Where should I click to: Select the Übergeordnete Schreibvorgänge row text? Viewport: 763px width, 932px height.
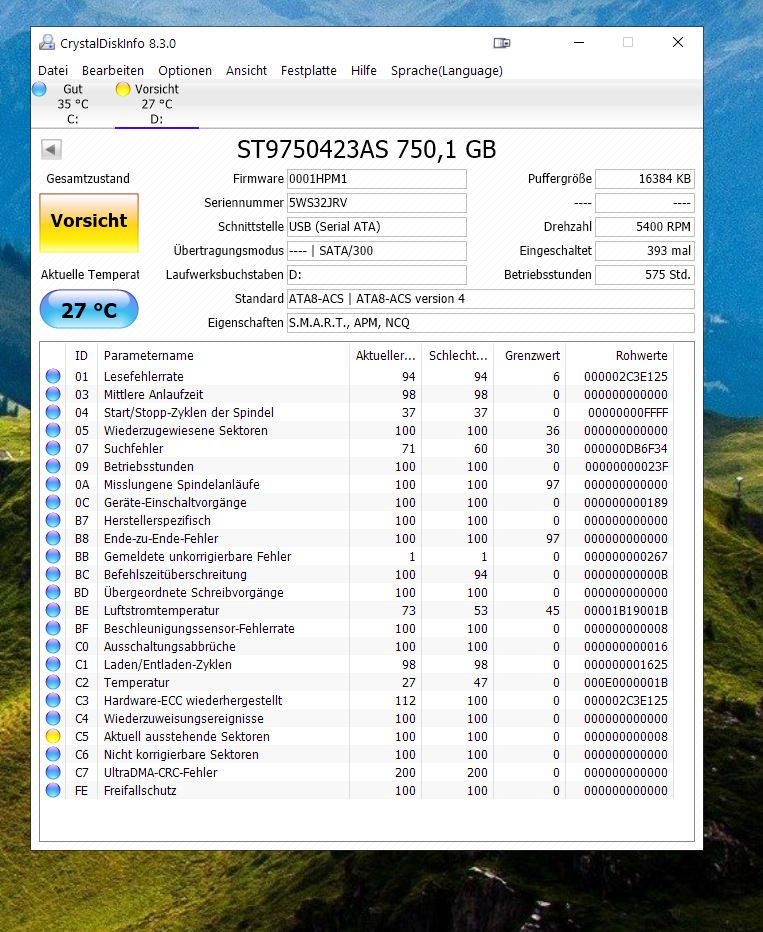point(193,593)
